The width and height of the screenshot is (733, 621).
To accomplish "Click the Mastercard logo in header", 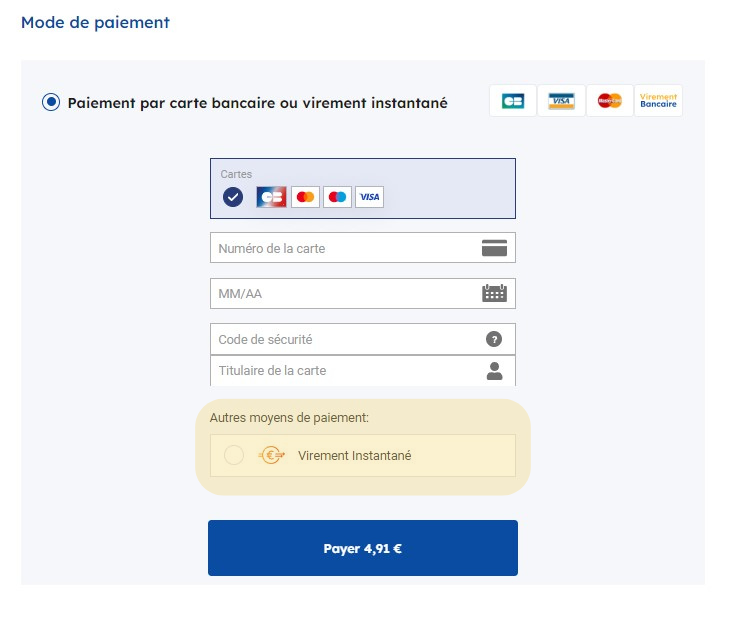I will 609,101.
